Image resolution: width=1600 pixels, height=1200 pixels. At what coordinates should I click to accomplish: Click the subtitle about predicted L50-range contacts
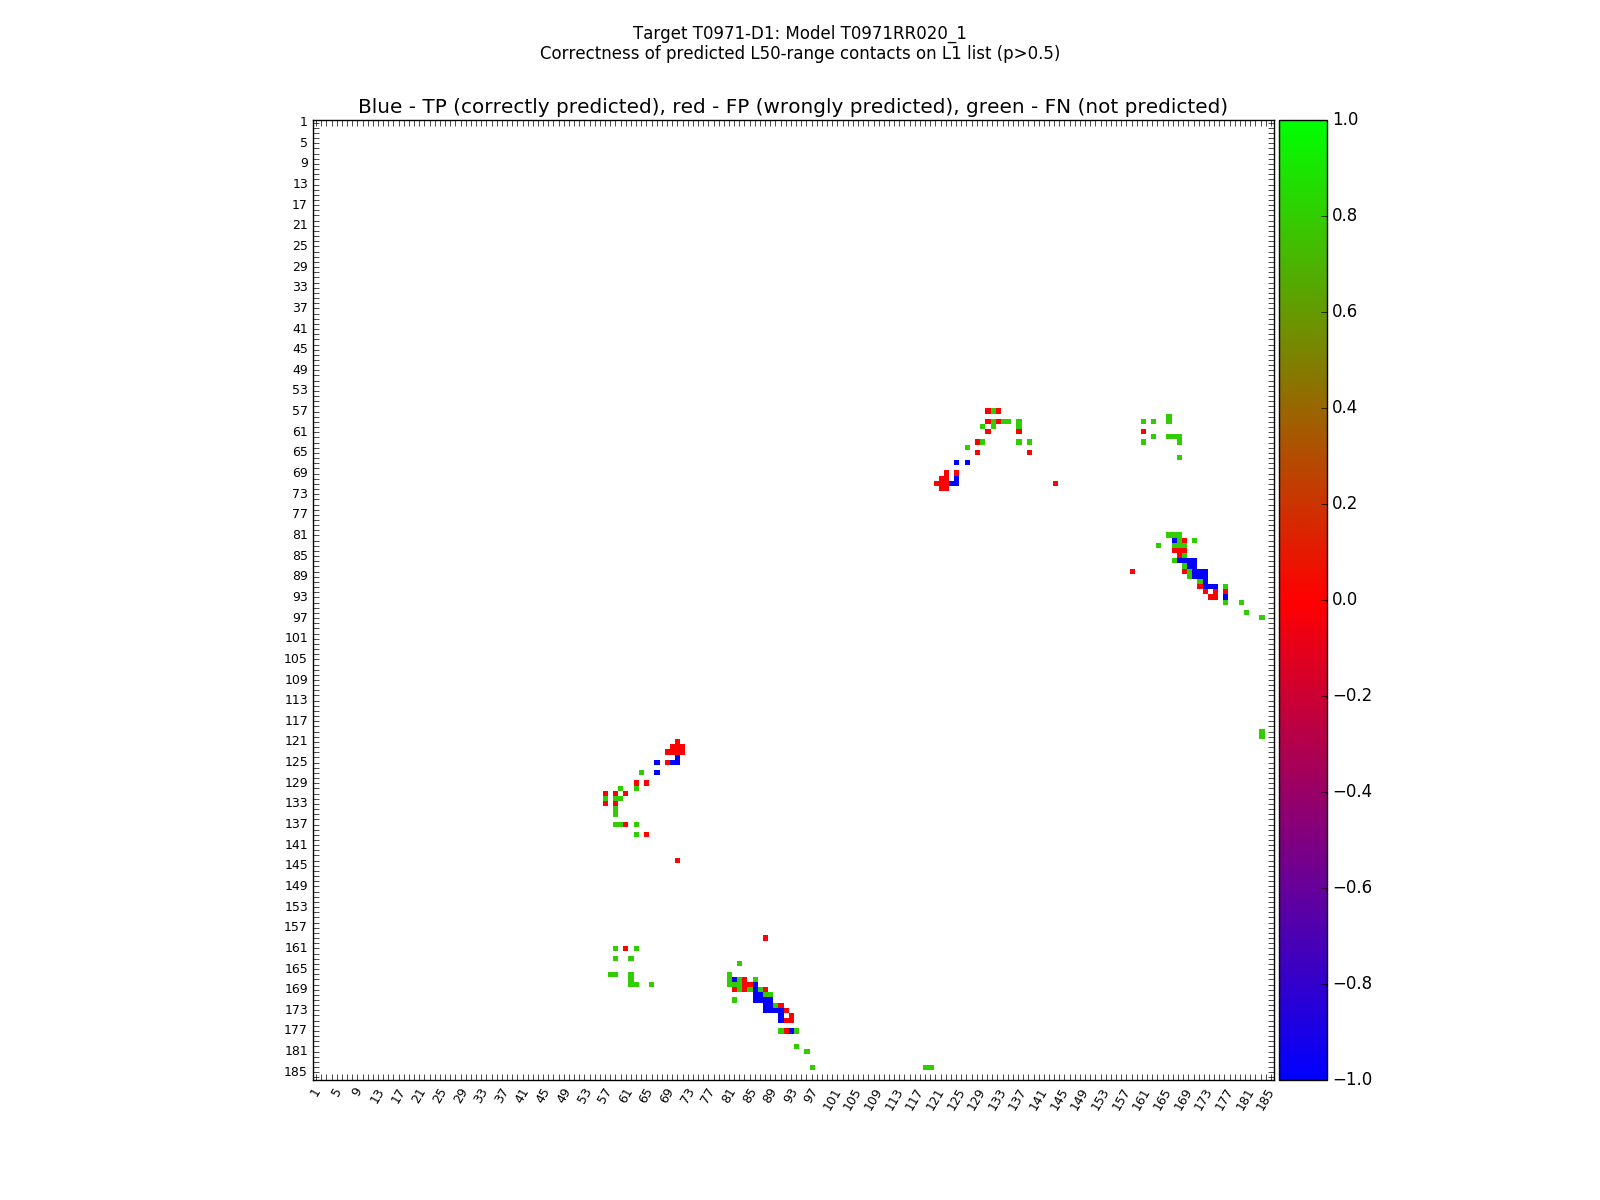(x=799, y=53)
